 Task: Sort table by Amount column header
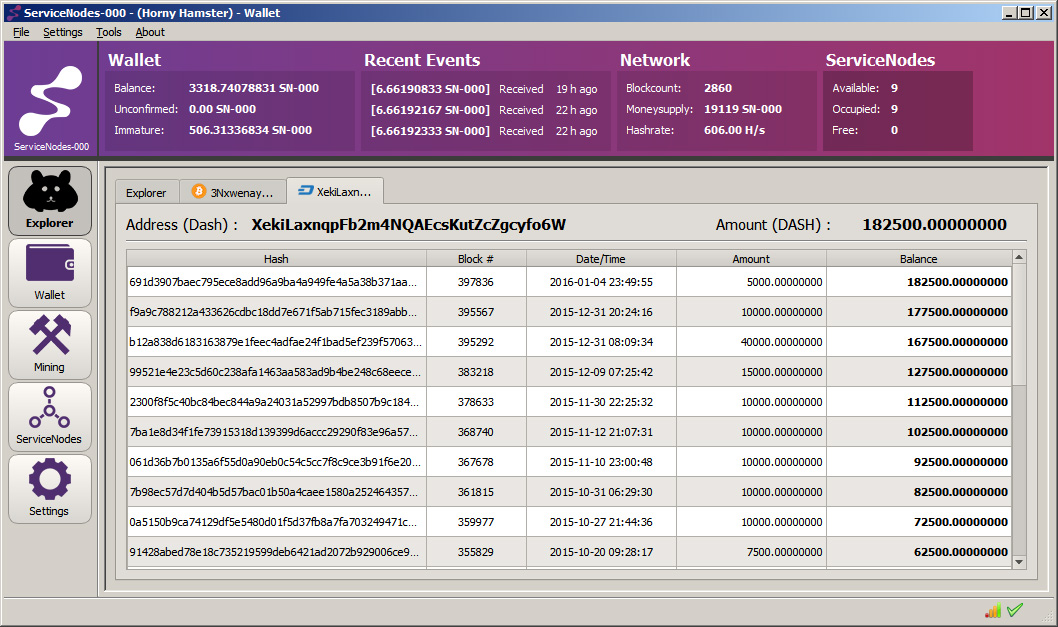click(751, 258)
